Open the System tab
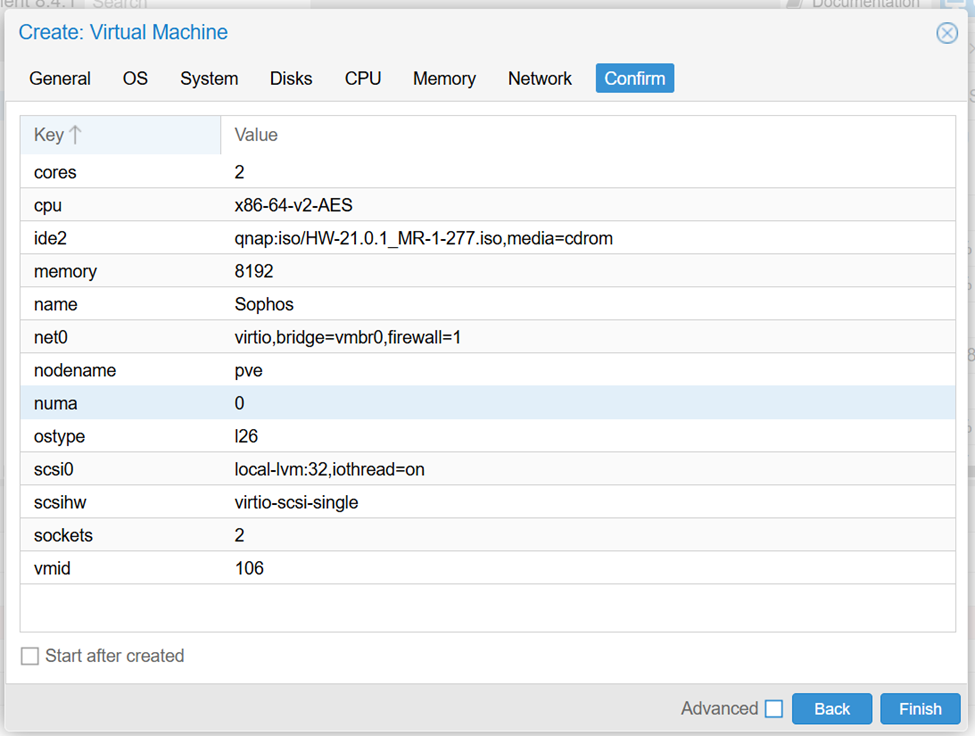This screenshot has height=736, width=975. pyautogui.click(x=209, y=78)
